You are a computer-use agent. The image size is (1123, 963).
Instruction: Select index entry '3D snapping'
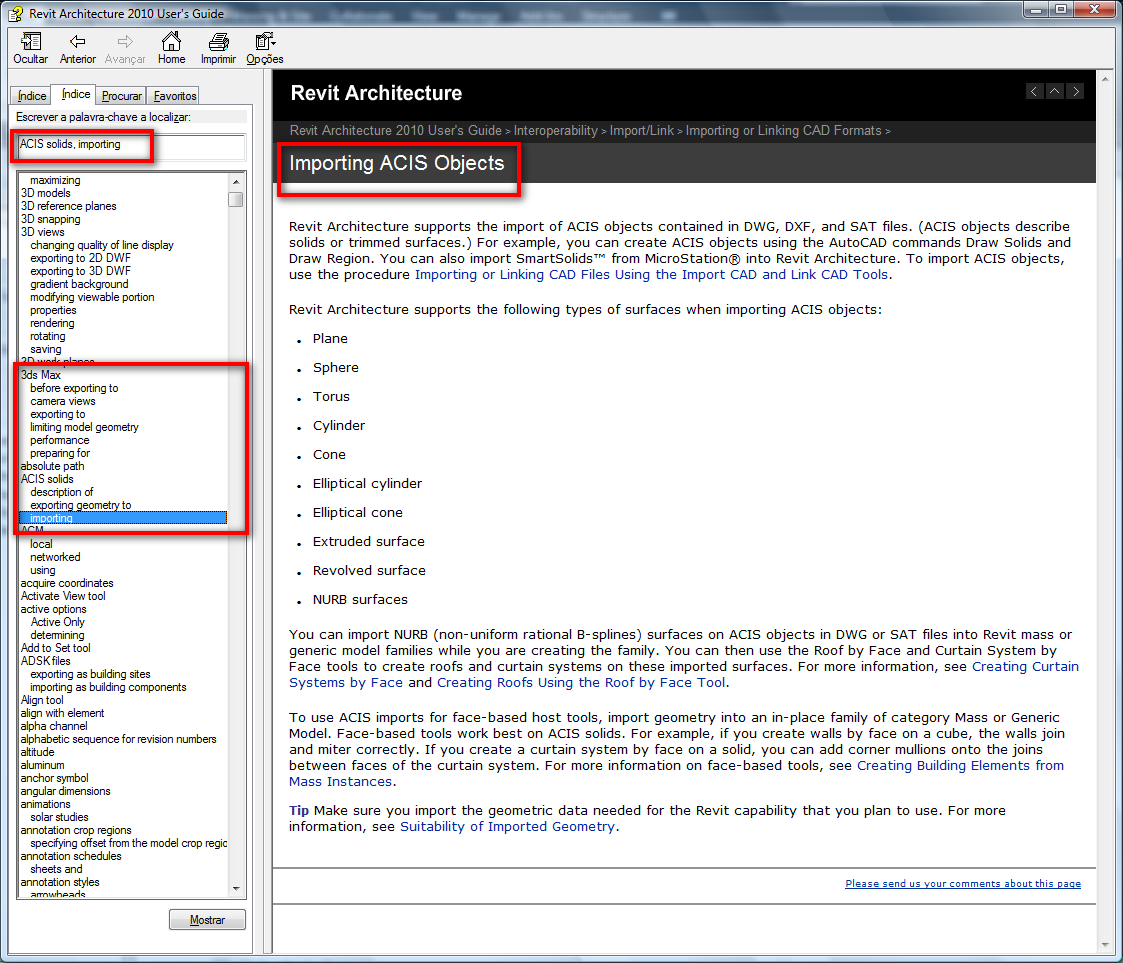click(50, 219)
